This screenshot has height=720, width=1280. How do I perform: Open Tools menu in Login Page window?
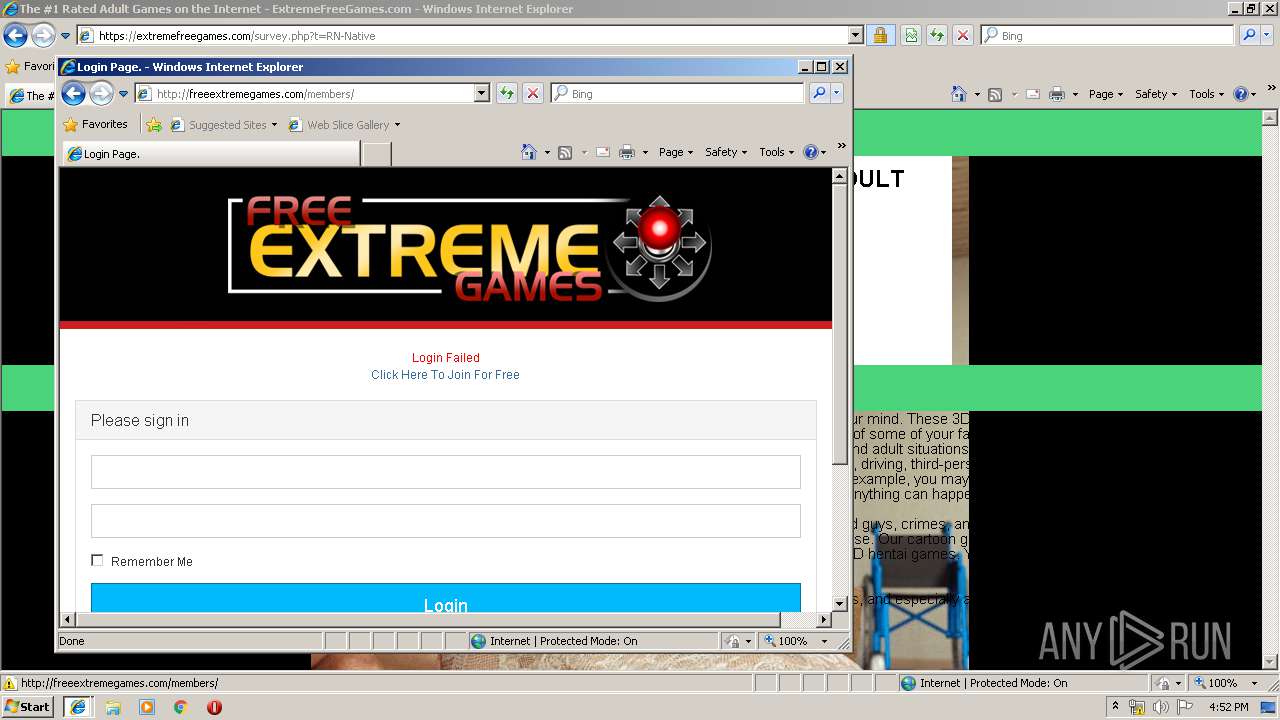coord(777,152)
